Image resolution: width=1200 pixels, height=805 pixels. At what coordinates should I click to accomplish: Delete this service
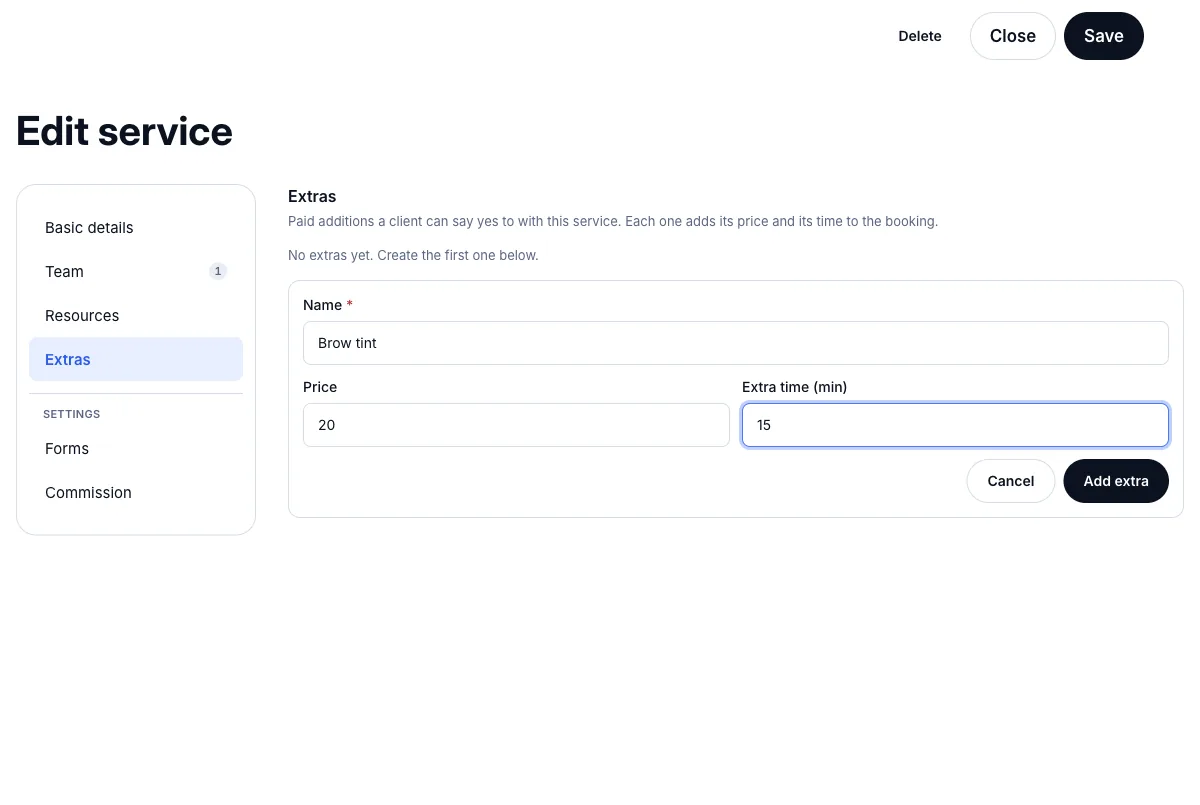tap(920, 36)
